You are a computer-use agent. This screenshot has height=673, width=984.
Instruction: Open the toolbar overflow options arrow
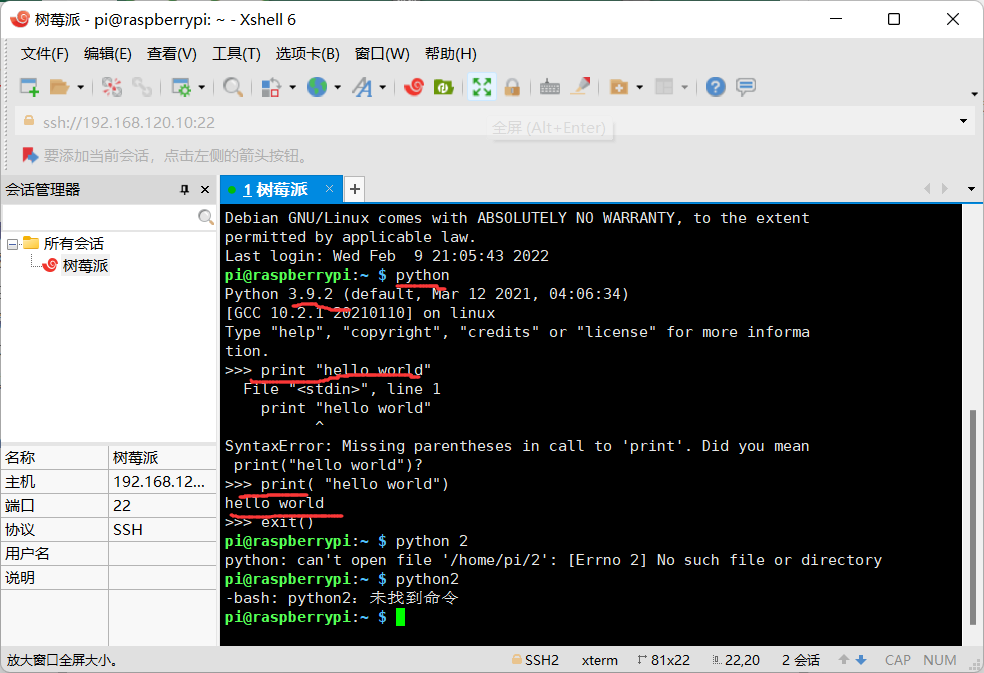click(x=974, y=94)
